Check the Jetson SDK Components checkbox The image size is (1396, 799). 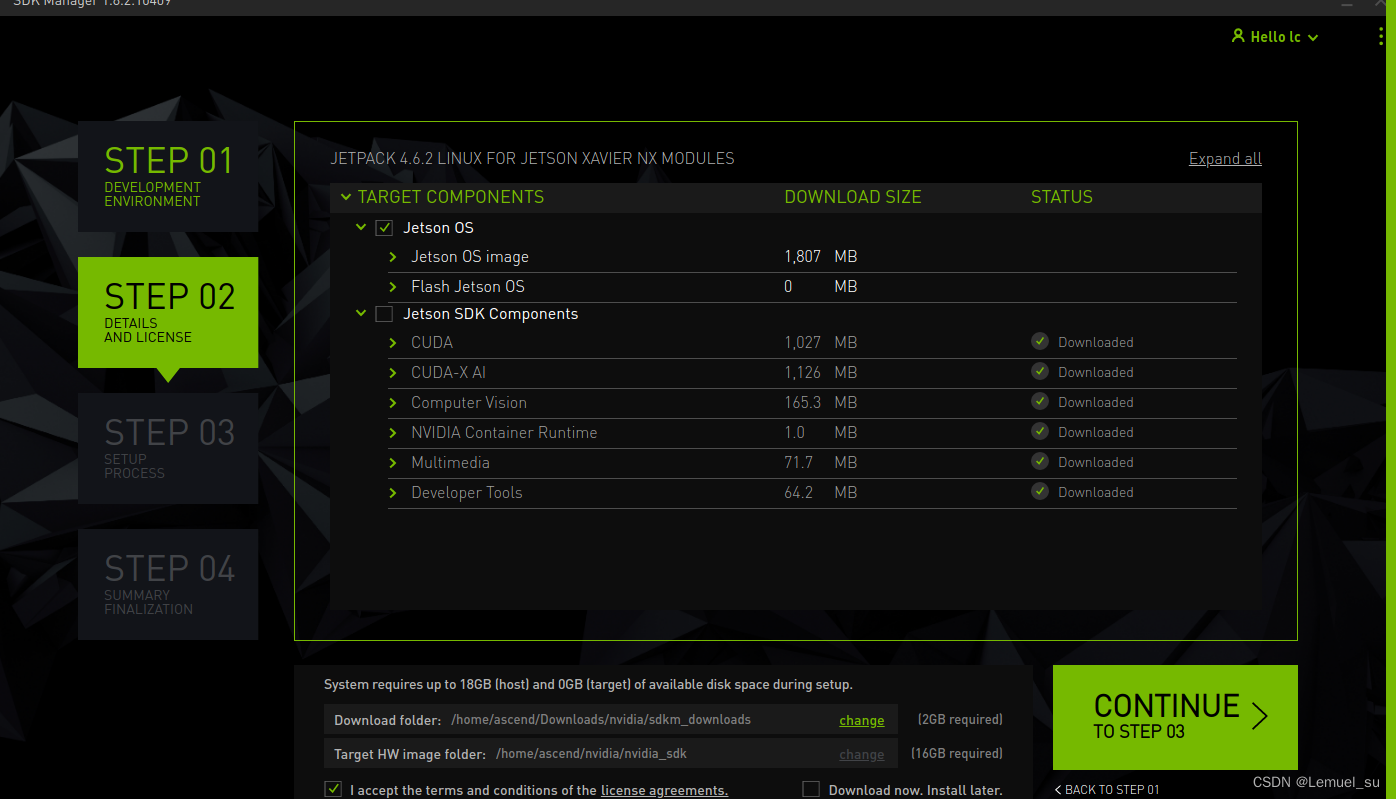(x=384, y=314)
